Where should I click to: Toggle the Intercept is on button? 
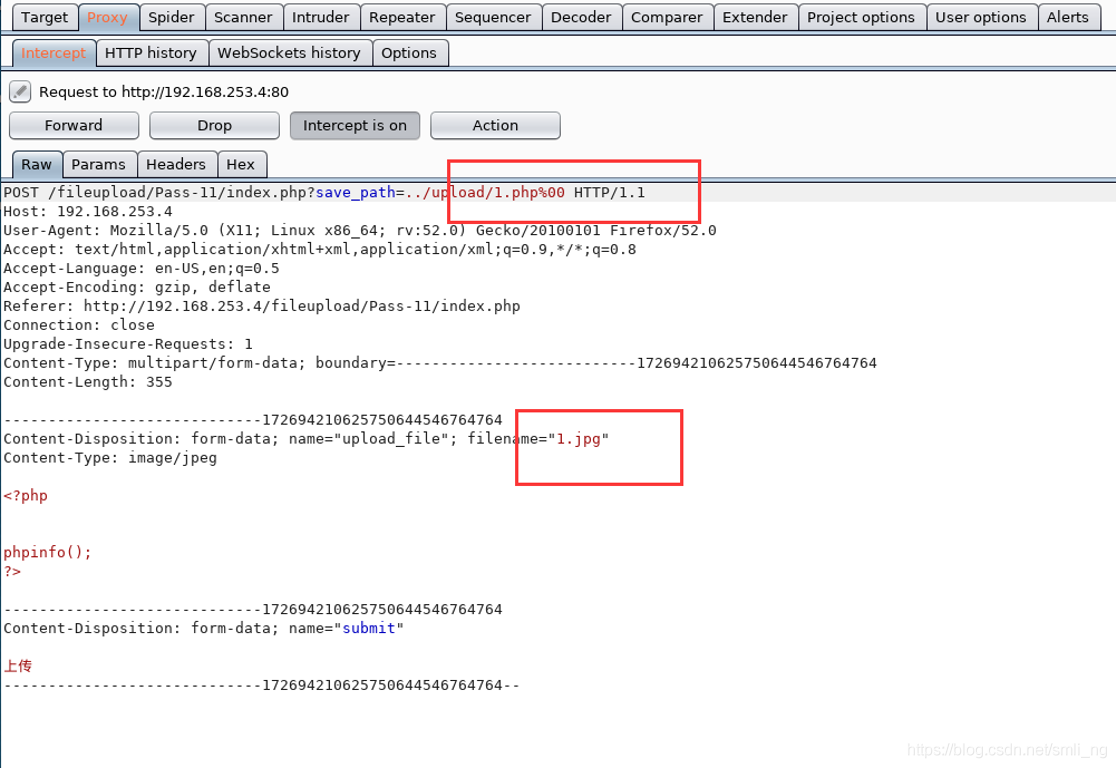(x=354, y=125)
